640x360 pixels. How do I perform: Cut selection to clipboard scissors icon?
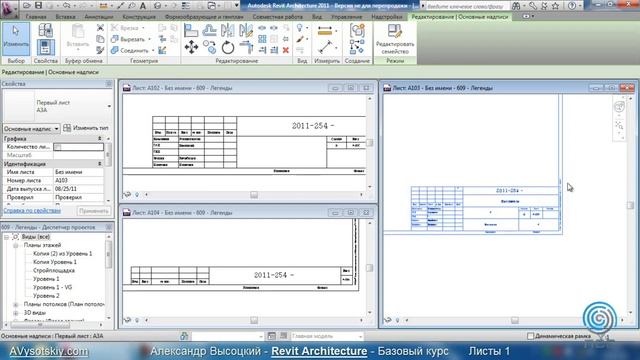100,28
